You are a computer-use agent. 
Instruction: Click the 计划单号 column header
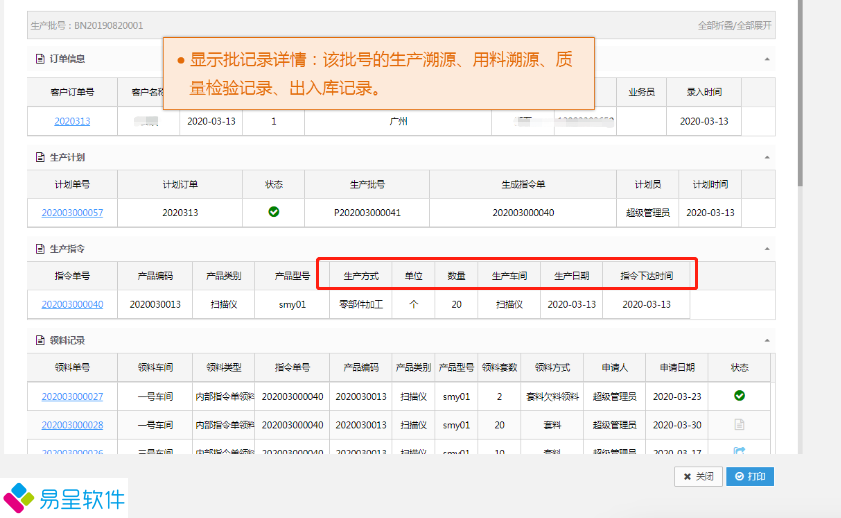72,184
